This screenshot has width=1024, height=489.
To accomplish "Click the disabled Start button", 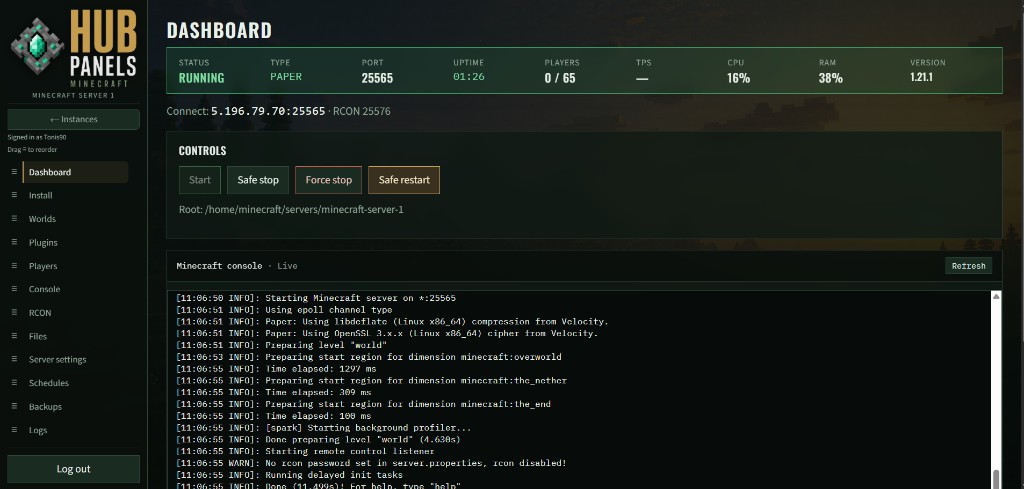I will point(200,180).
